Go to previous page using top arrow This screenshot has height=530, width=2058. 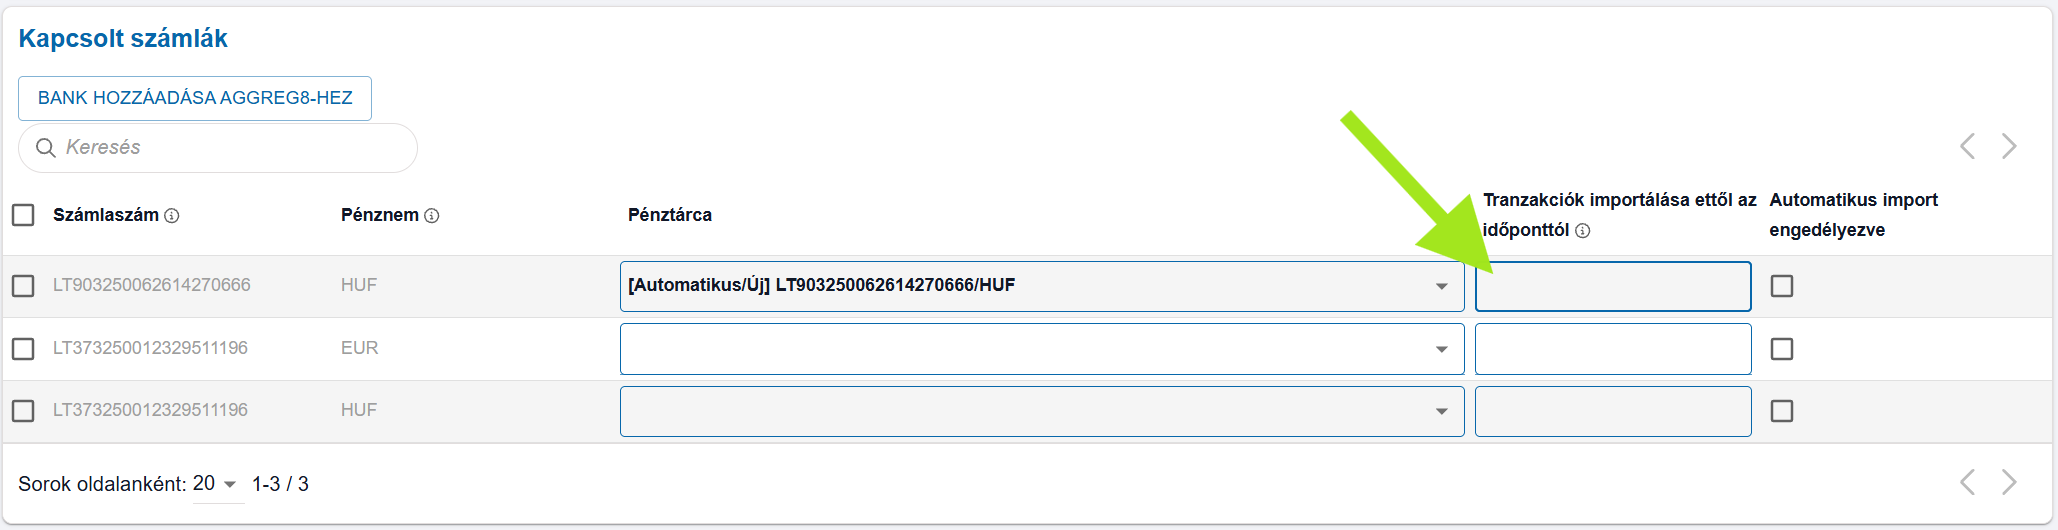point(1967,146)
